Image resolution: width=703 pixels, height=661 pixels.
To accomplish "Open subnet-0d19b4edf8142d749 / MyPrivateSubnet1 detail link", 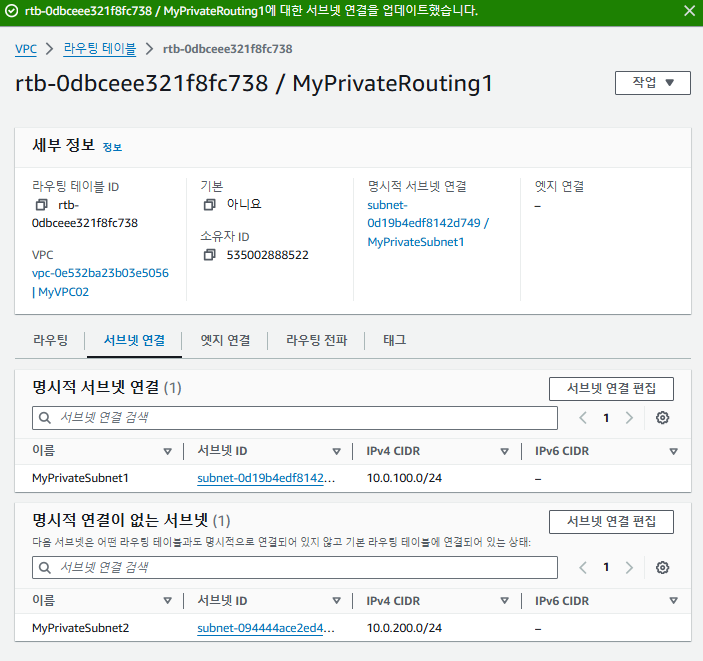I will pos(428,223).
